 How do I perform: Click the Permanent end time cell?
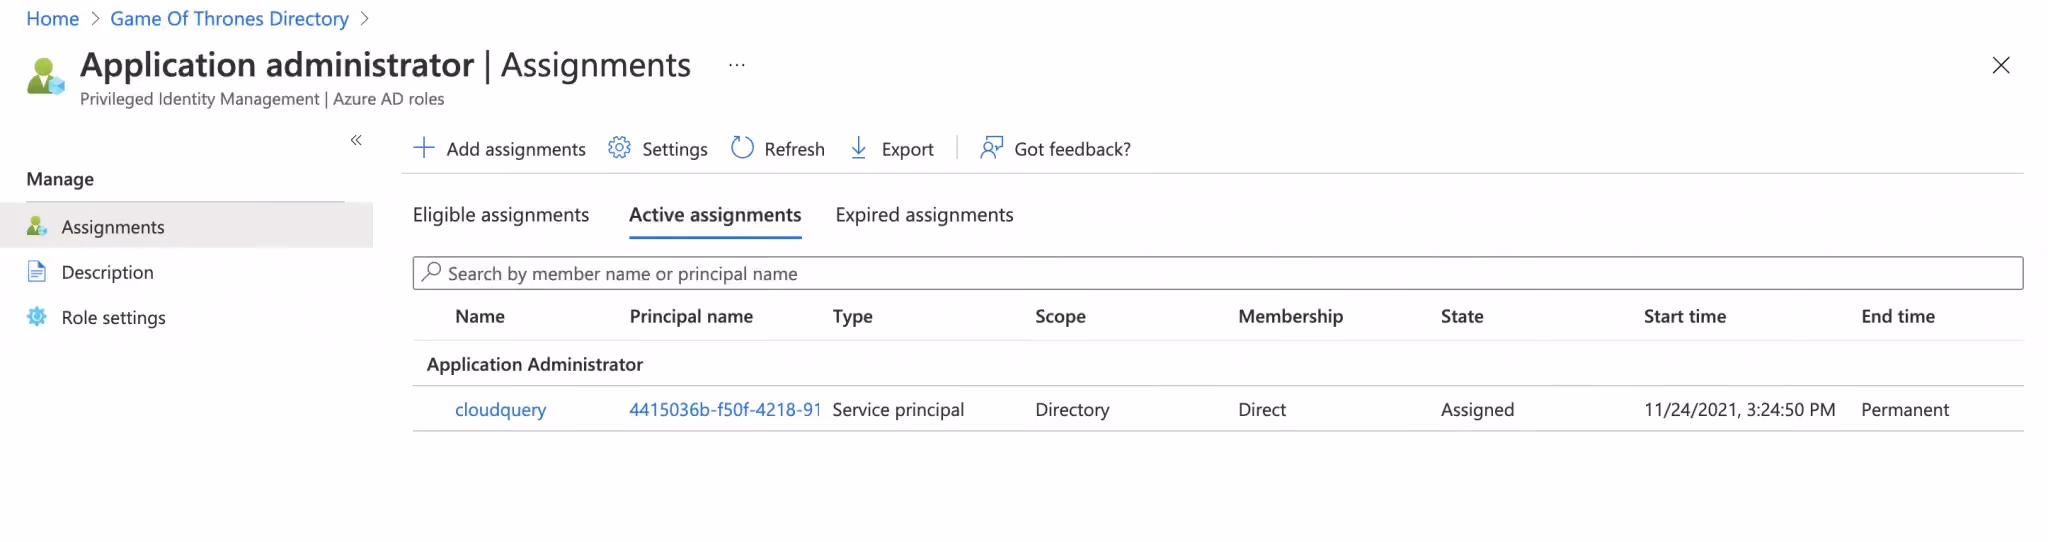[x=1905, y=410]
